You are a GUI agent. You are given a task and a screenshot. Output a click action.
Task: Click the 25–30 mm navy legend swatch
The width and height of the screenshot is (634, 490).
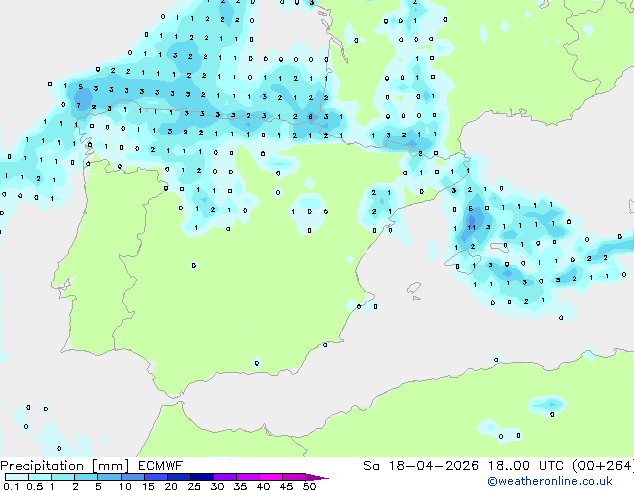point(201,477)
